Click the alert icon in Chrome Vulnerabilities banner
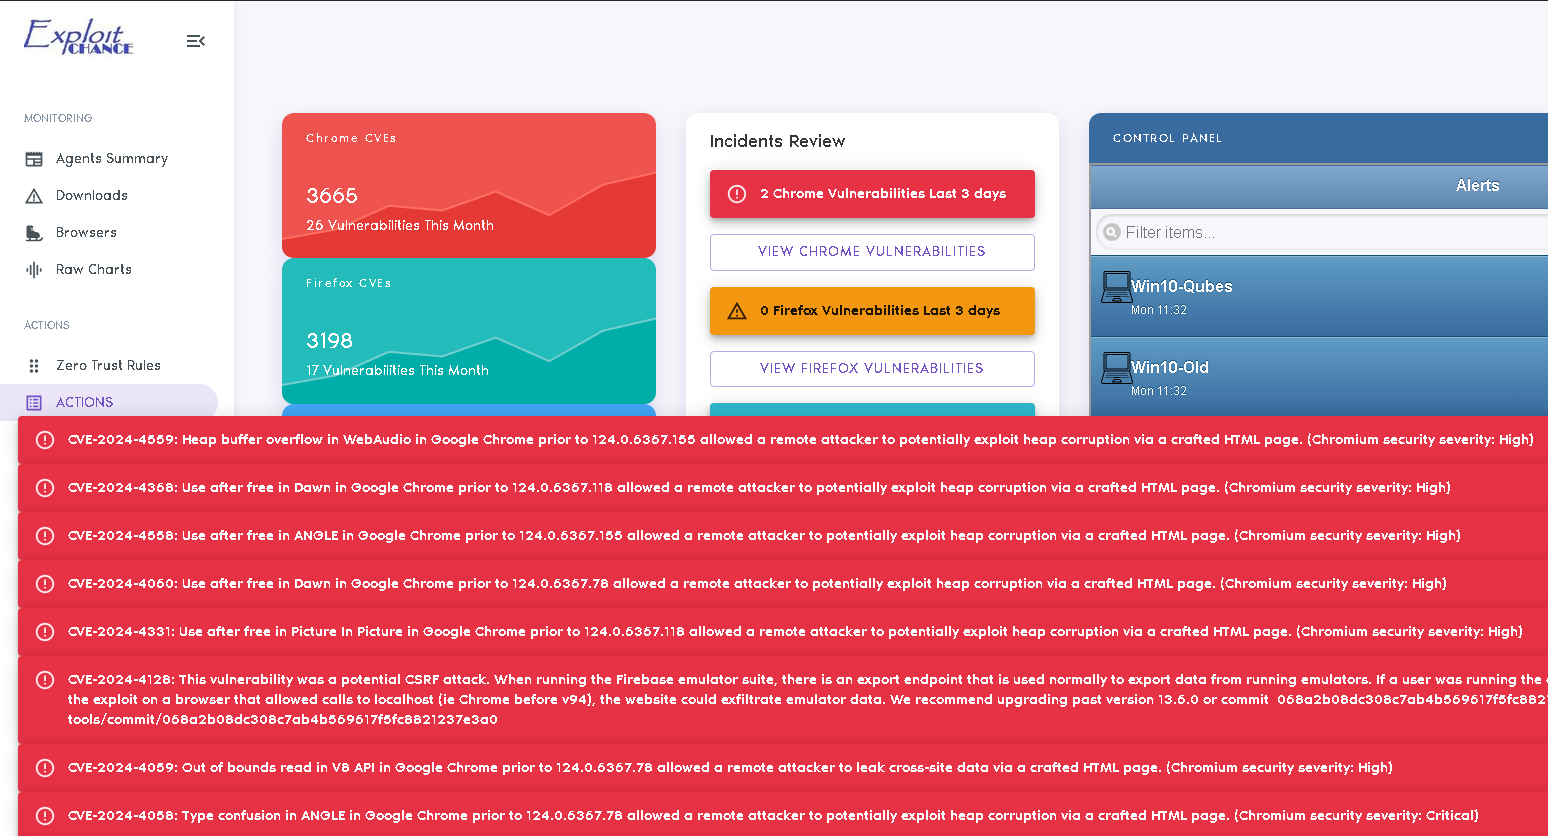Image resolution: width=1548 pixels, height=836 pixels. [x=737, y=194]
